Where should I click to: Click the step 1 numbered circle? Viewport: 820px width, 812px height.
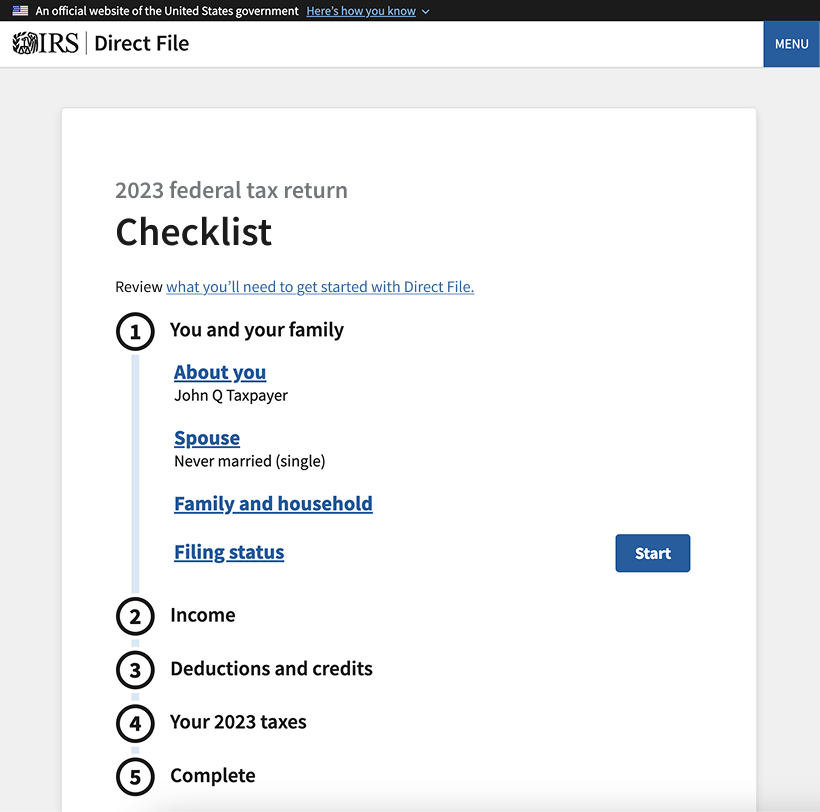[x=135, y=331]
